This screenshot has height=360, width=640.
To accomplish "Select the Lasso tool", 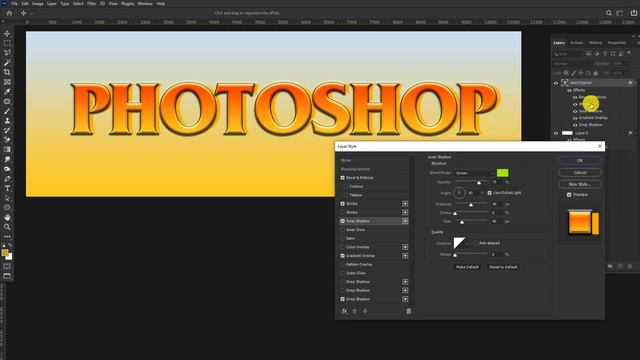I will [x=7, y=53].
